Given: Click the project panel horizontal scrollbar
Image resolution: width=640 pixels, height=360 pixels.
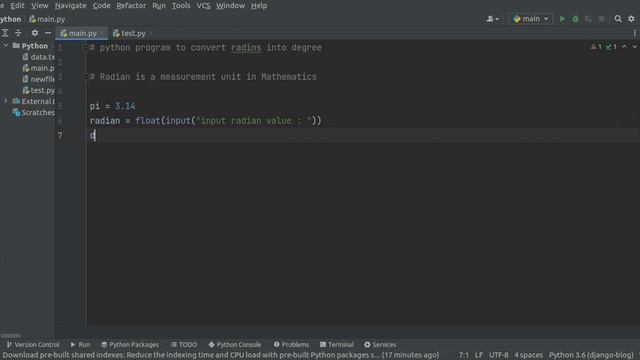Looking at the screenshot, I should (11, 336).
